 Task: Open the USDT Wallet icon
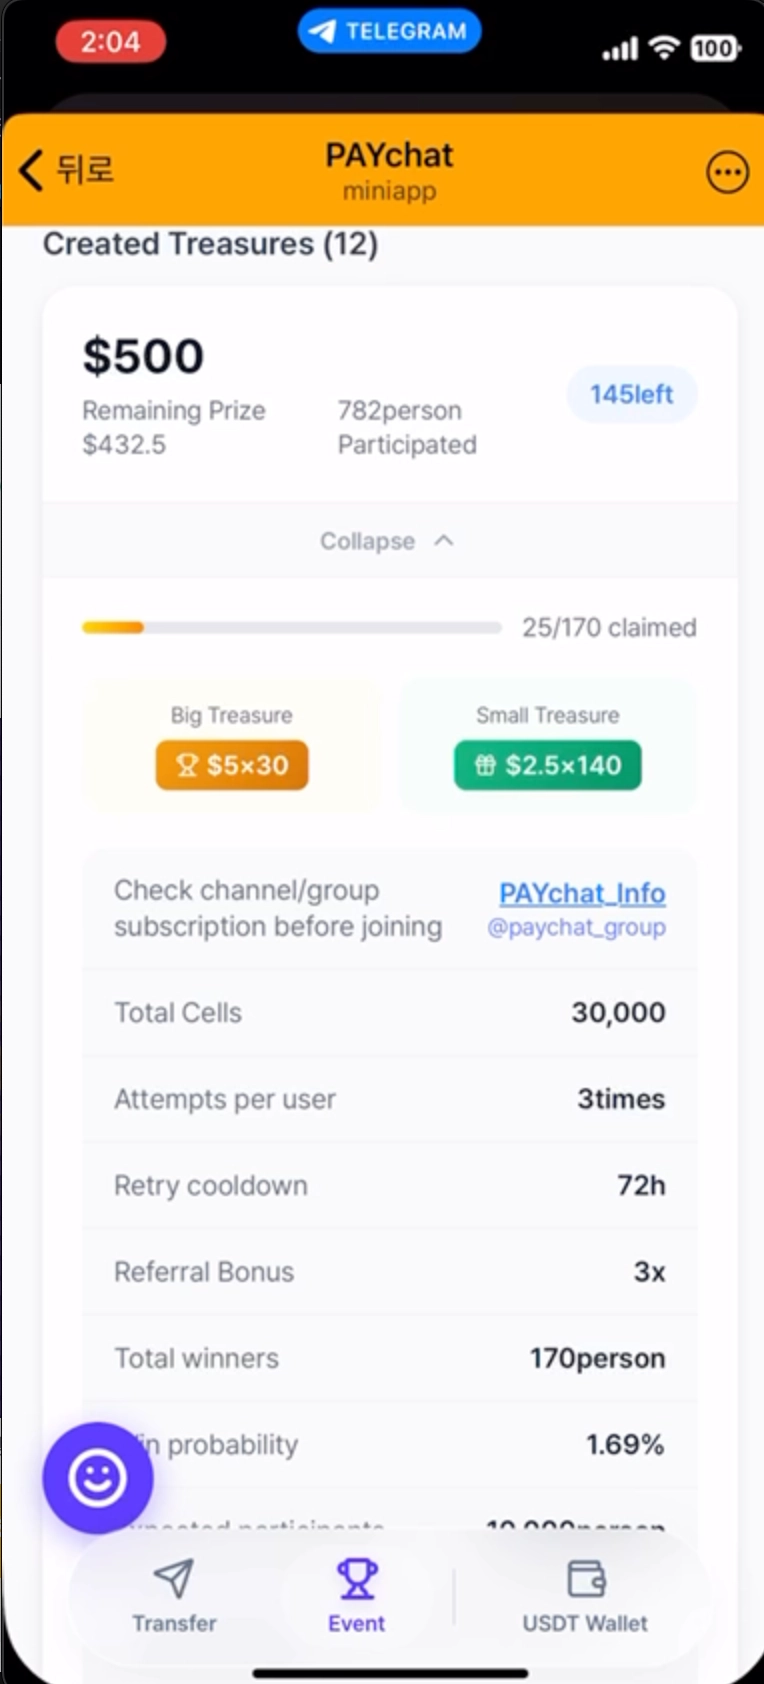click(586, 1578)
